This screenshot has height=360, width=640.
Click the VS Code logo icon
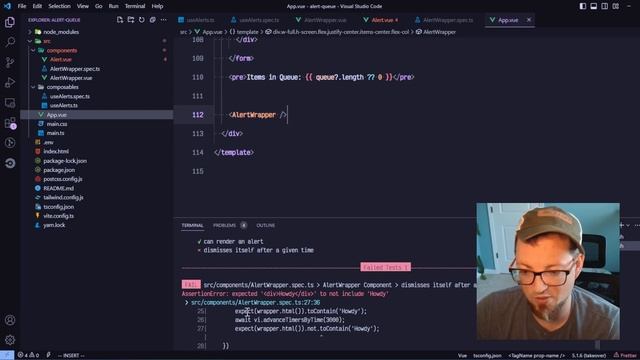click(x=7, y=6)
